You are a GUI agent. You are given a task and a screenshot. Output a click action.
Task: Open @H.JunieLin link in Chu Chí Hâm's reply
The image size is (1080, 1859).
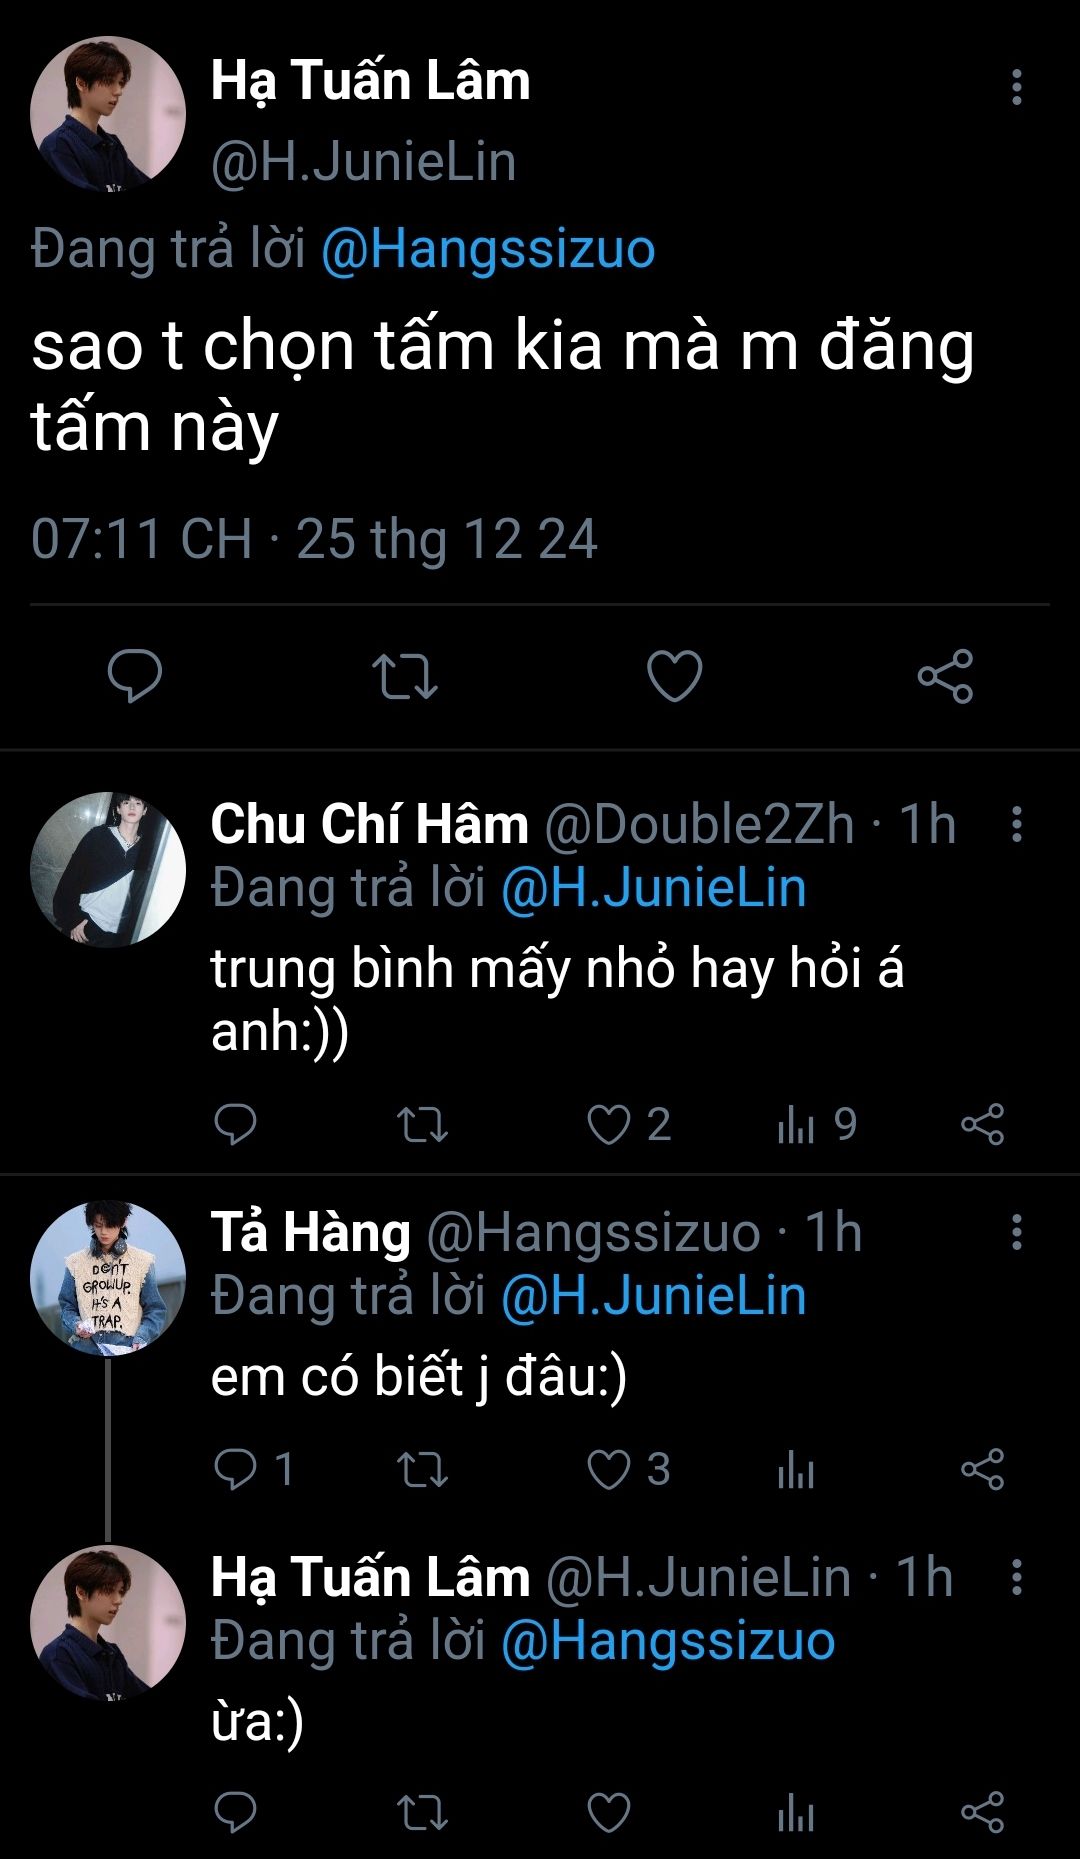tap(653, 888)
